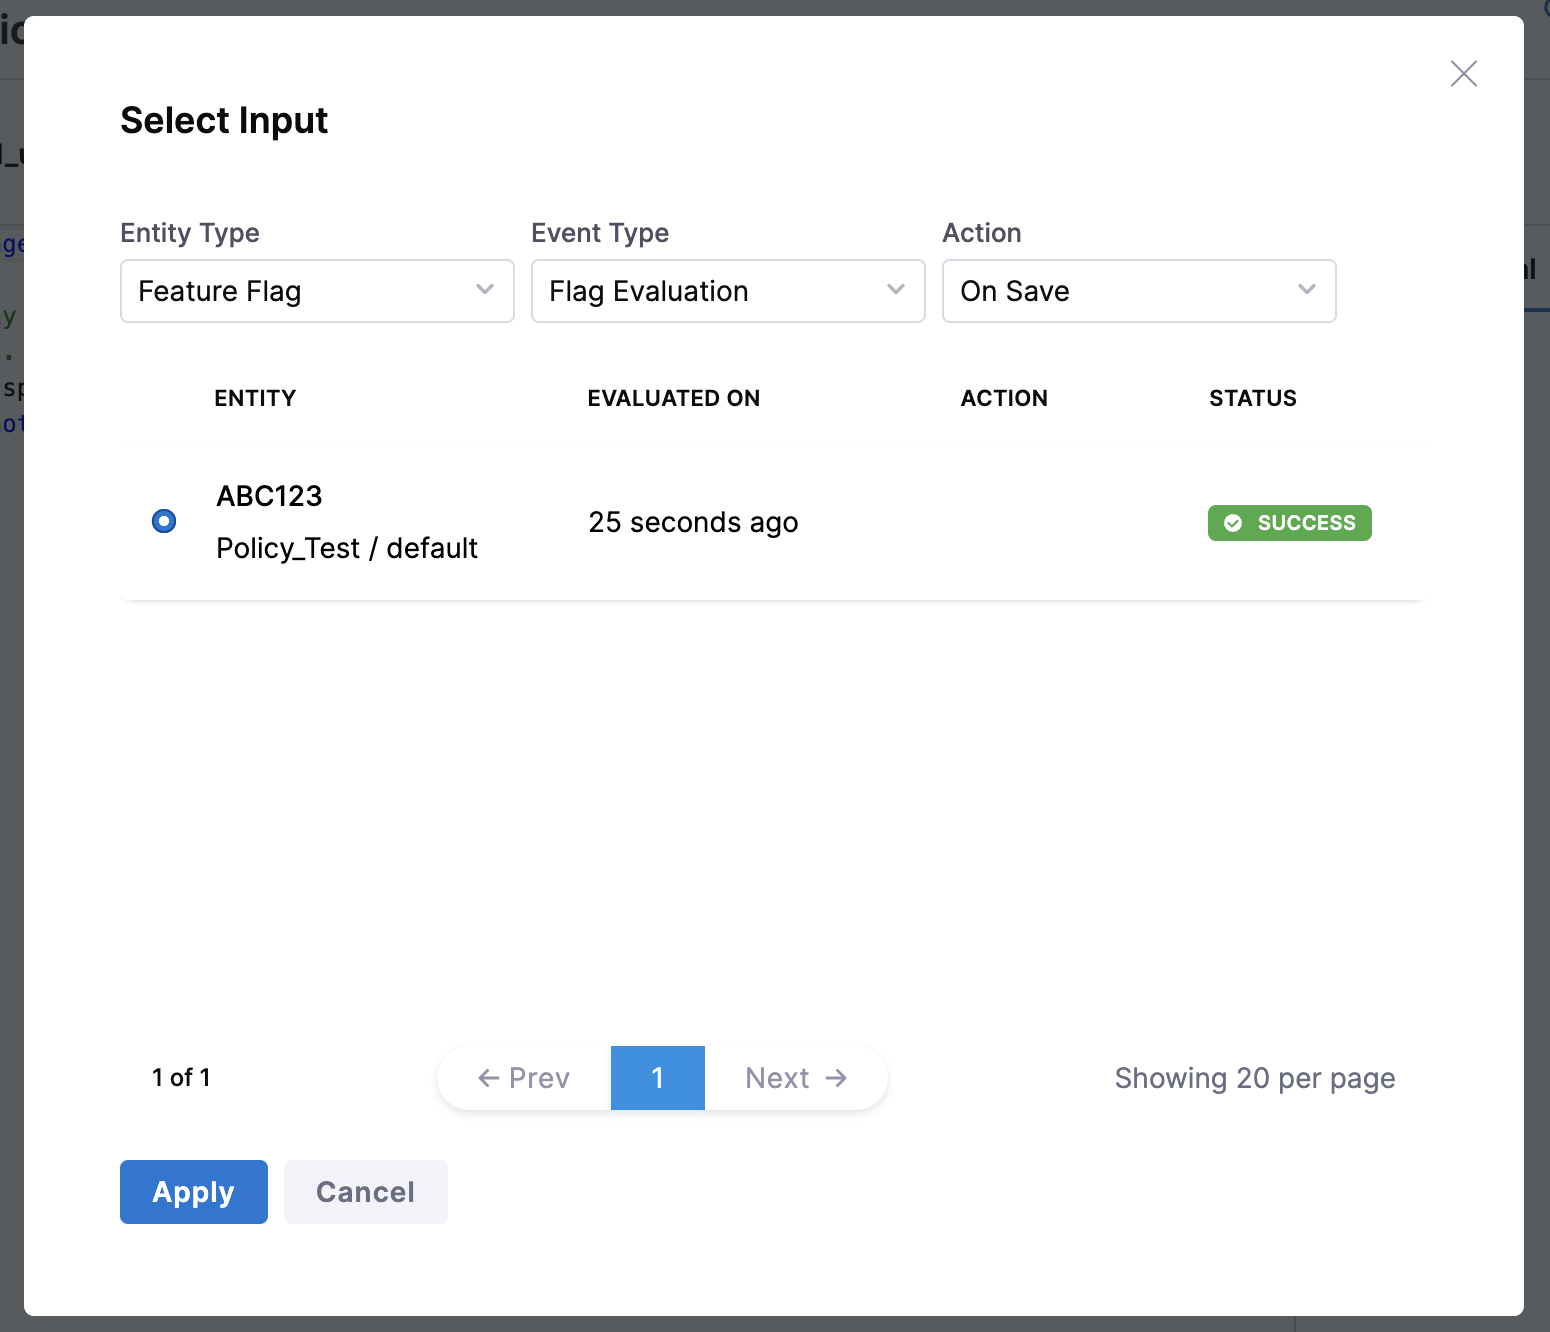Click the ENTITY column header
Viewport: 1550px width, 1332px height.
255,398
